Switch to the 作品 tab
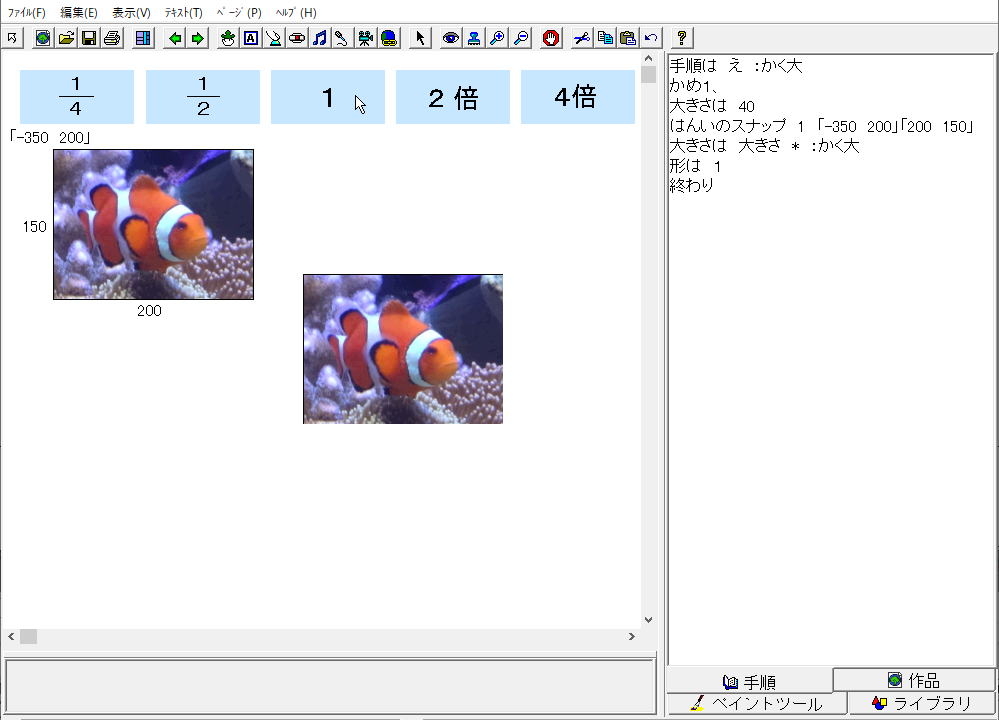 [x=914, y=680]
